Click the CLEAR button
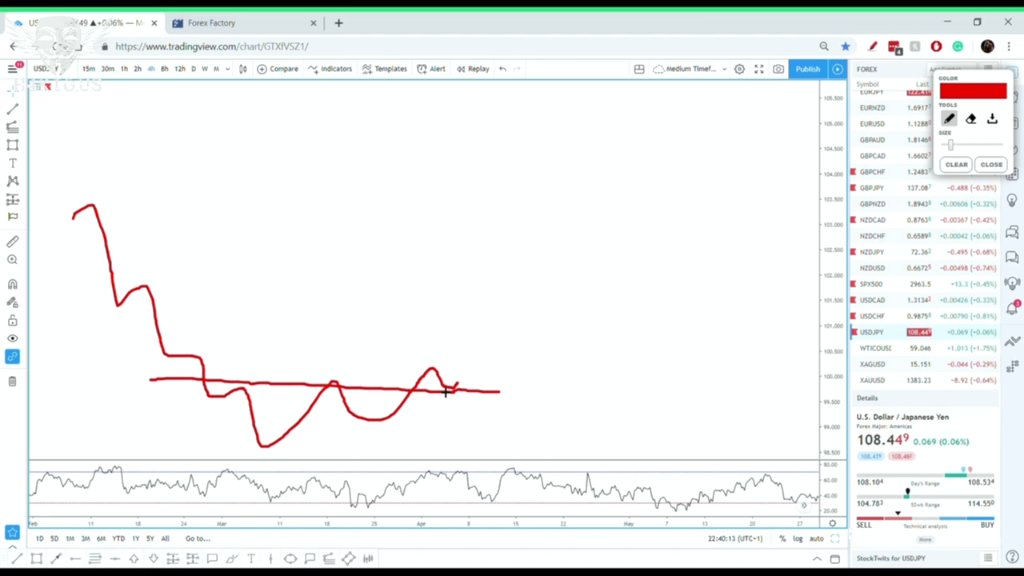Image resolution: width=1024 pixels, height=576 pixels. coord(956,165)
